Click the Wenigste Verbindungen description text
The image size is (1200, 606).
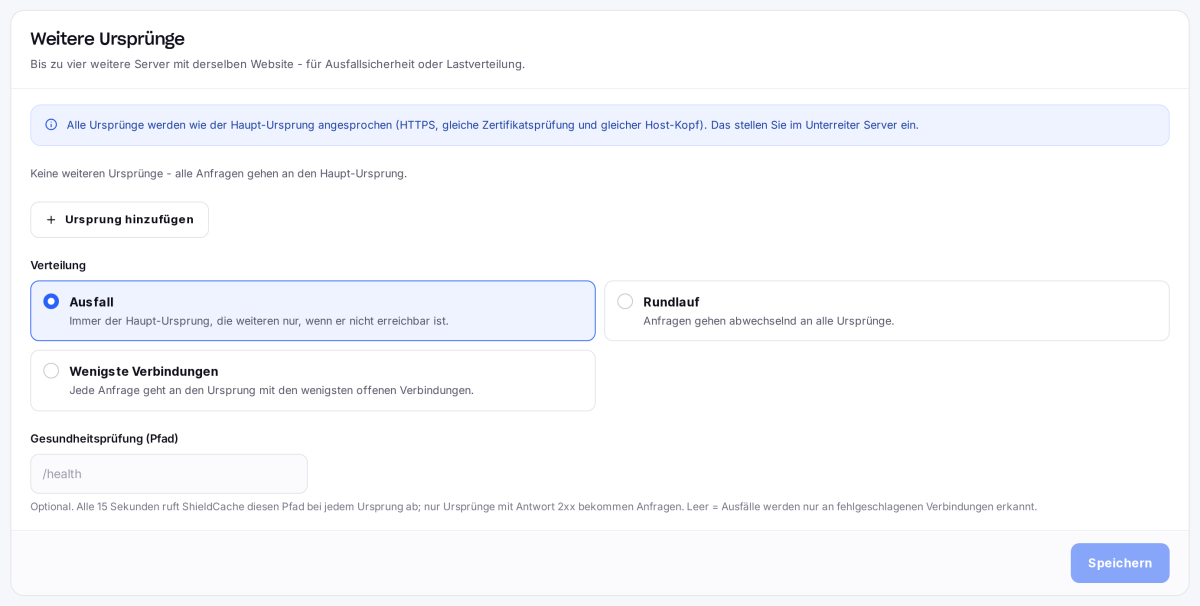271,390
